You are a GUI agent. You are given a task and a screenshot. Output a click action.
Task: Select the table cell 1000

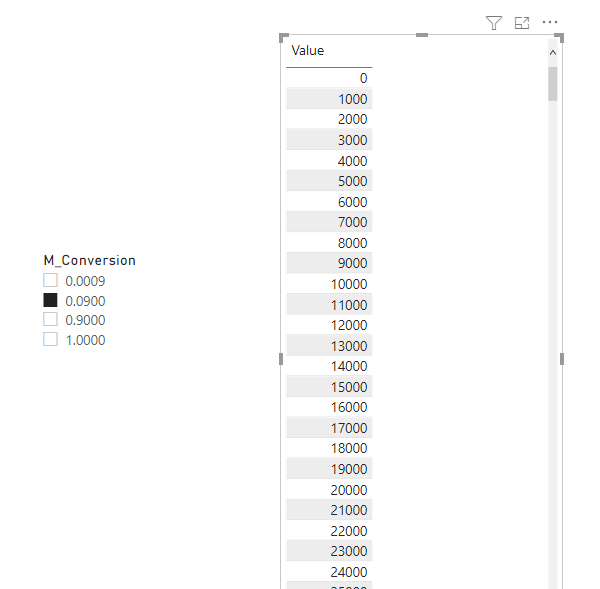click(329, 99)
